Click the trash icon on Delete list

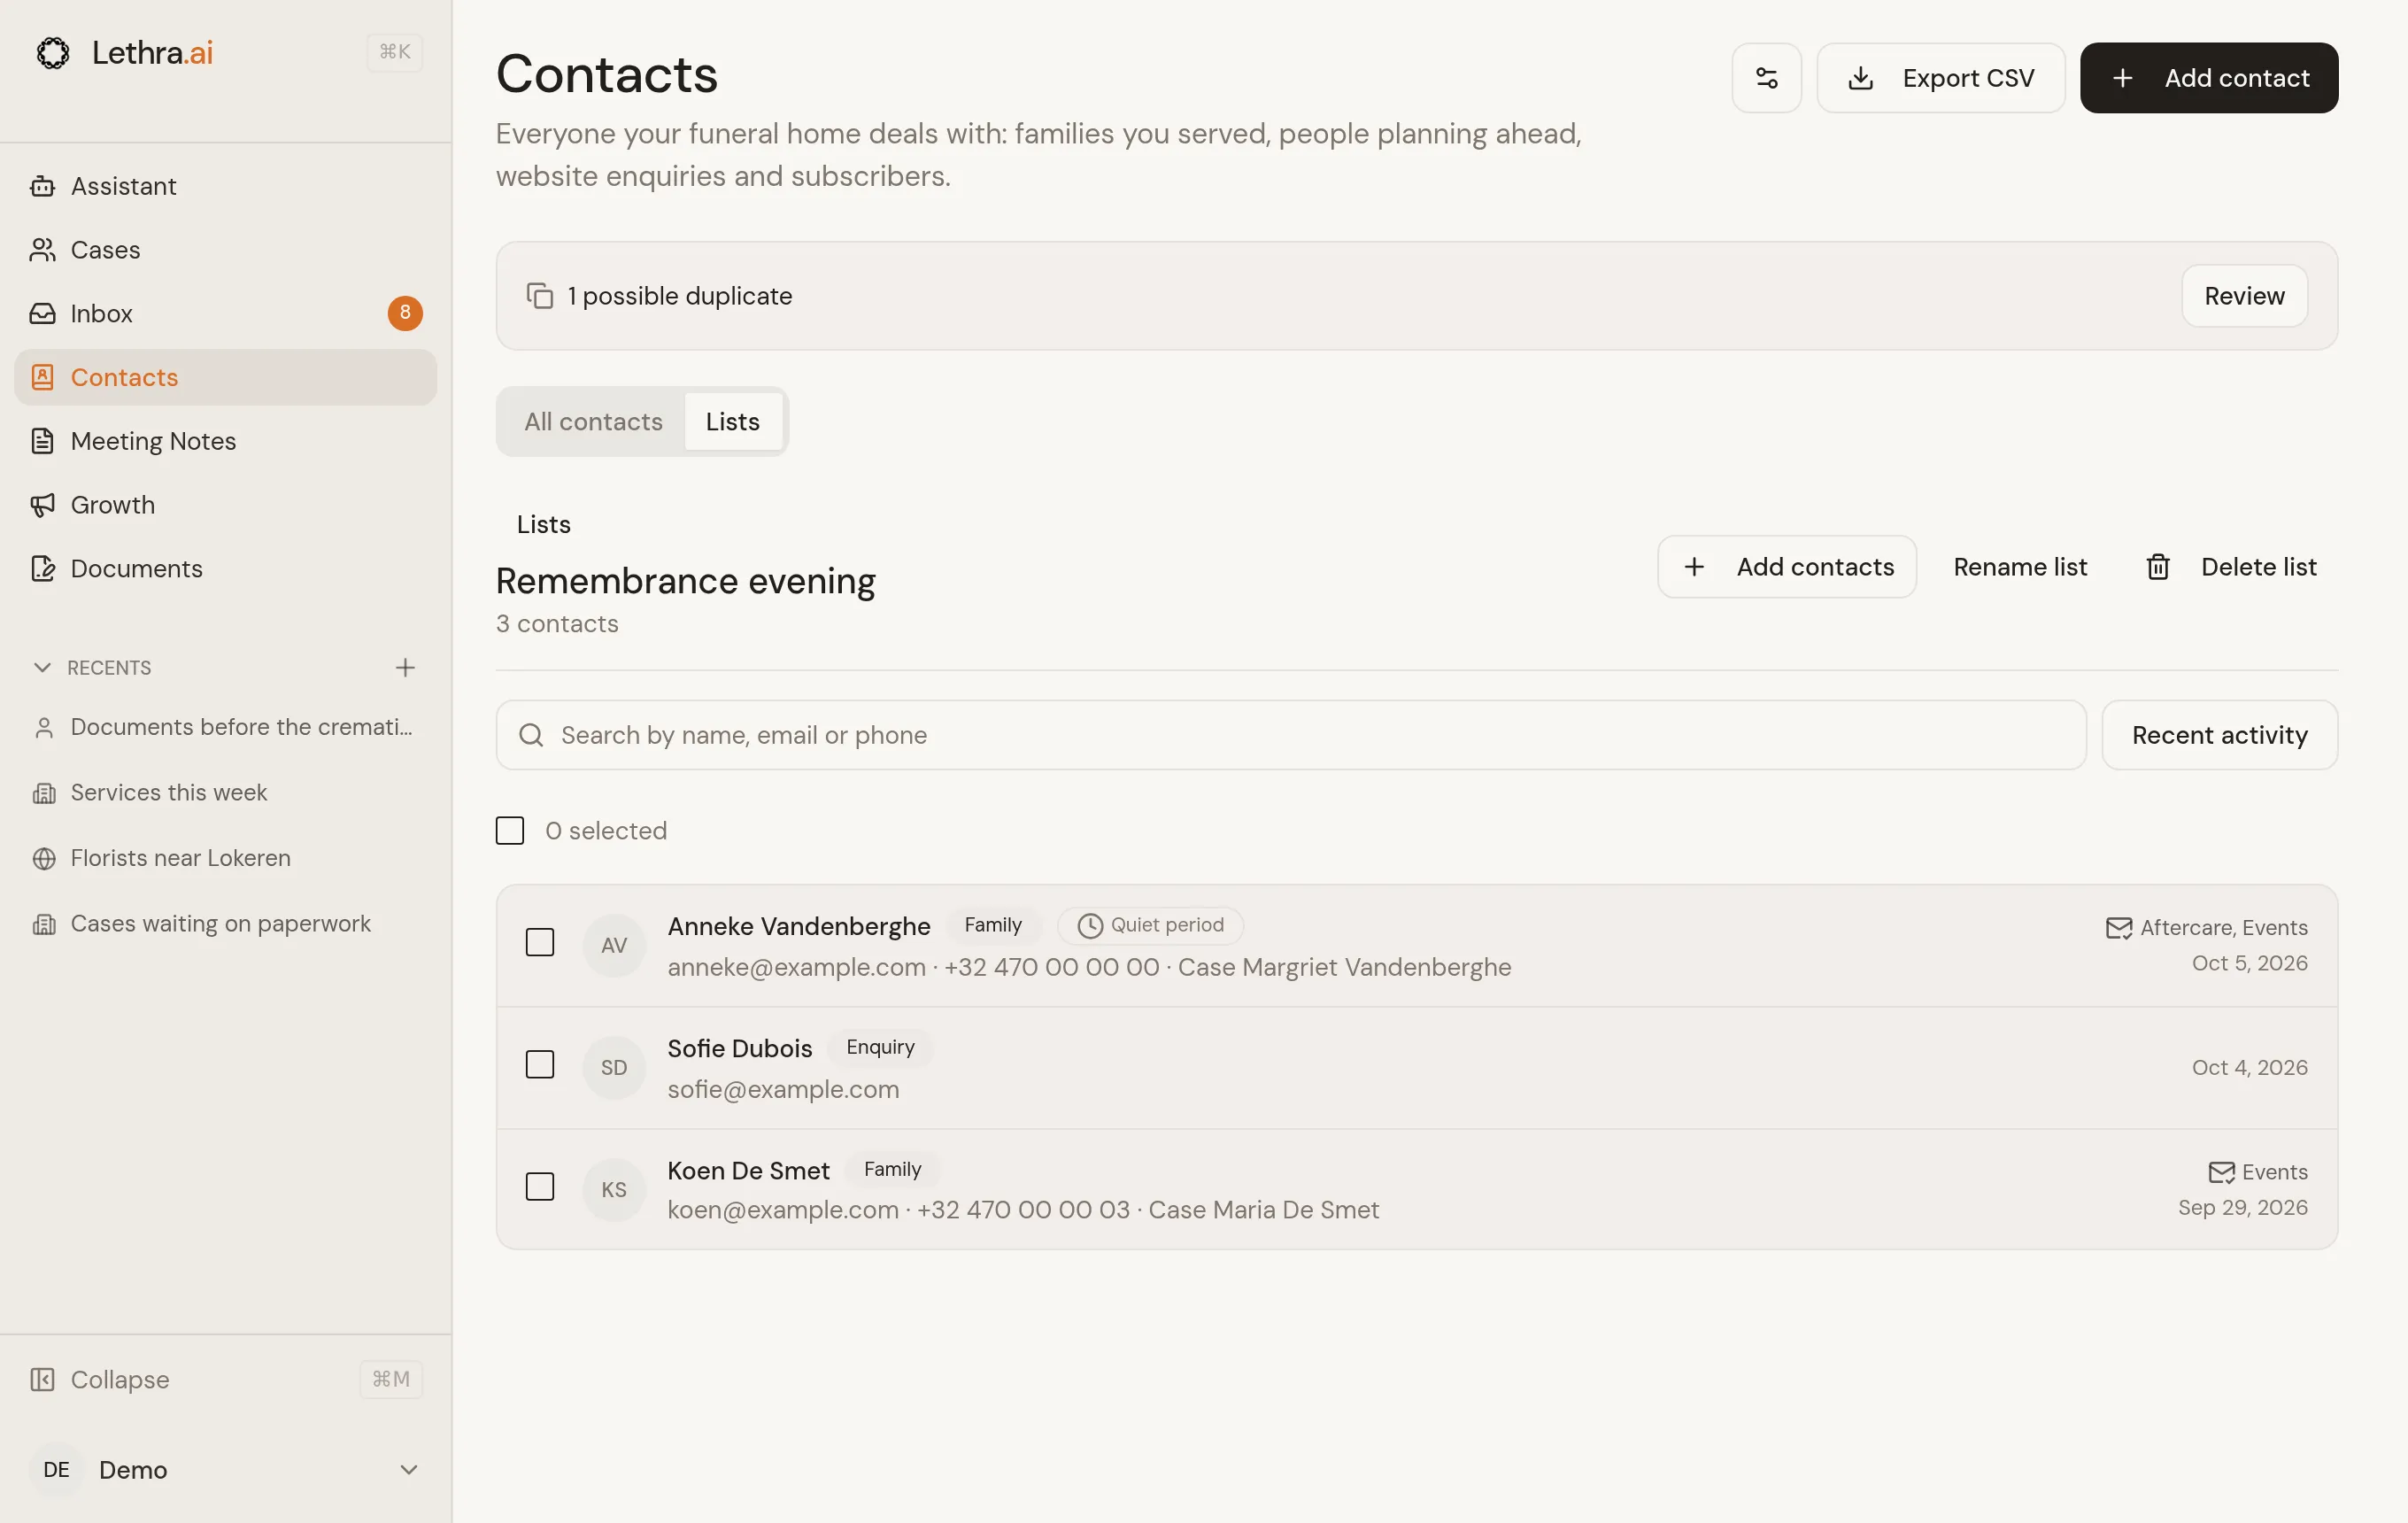tap(2157, 567)
